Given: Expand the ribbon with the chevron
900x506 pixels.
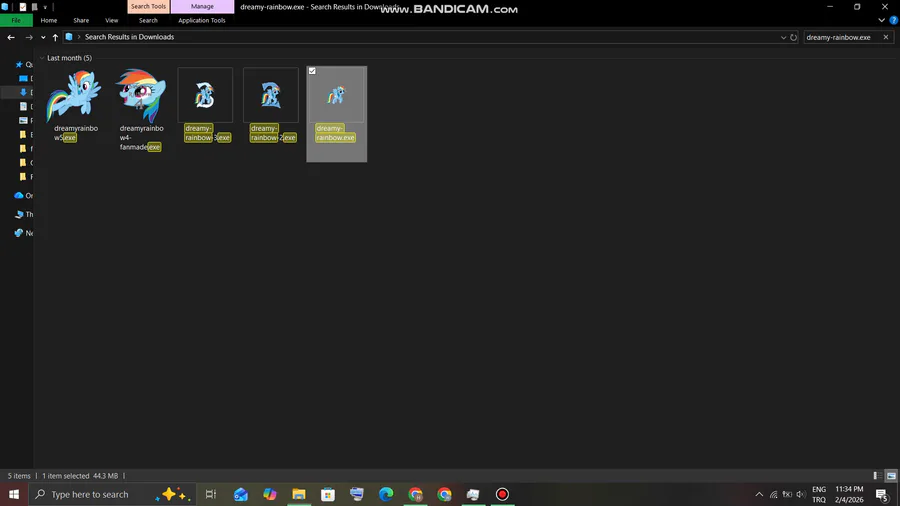Looking at the screenshot, I should pyautogui.click(x=882, y=20).
